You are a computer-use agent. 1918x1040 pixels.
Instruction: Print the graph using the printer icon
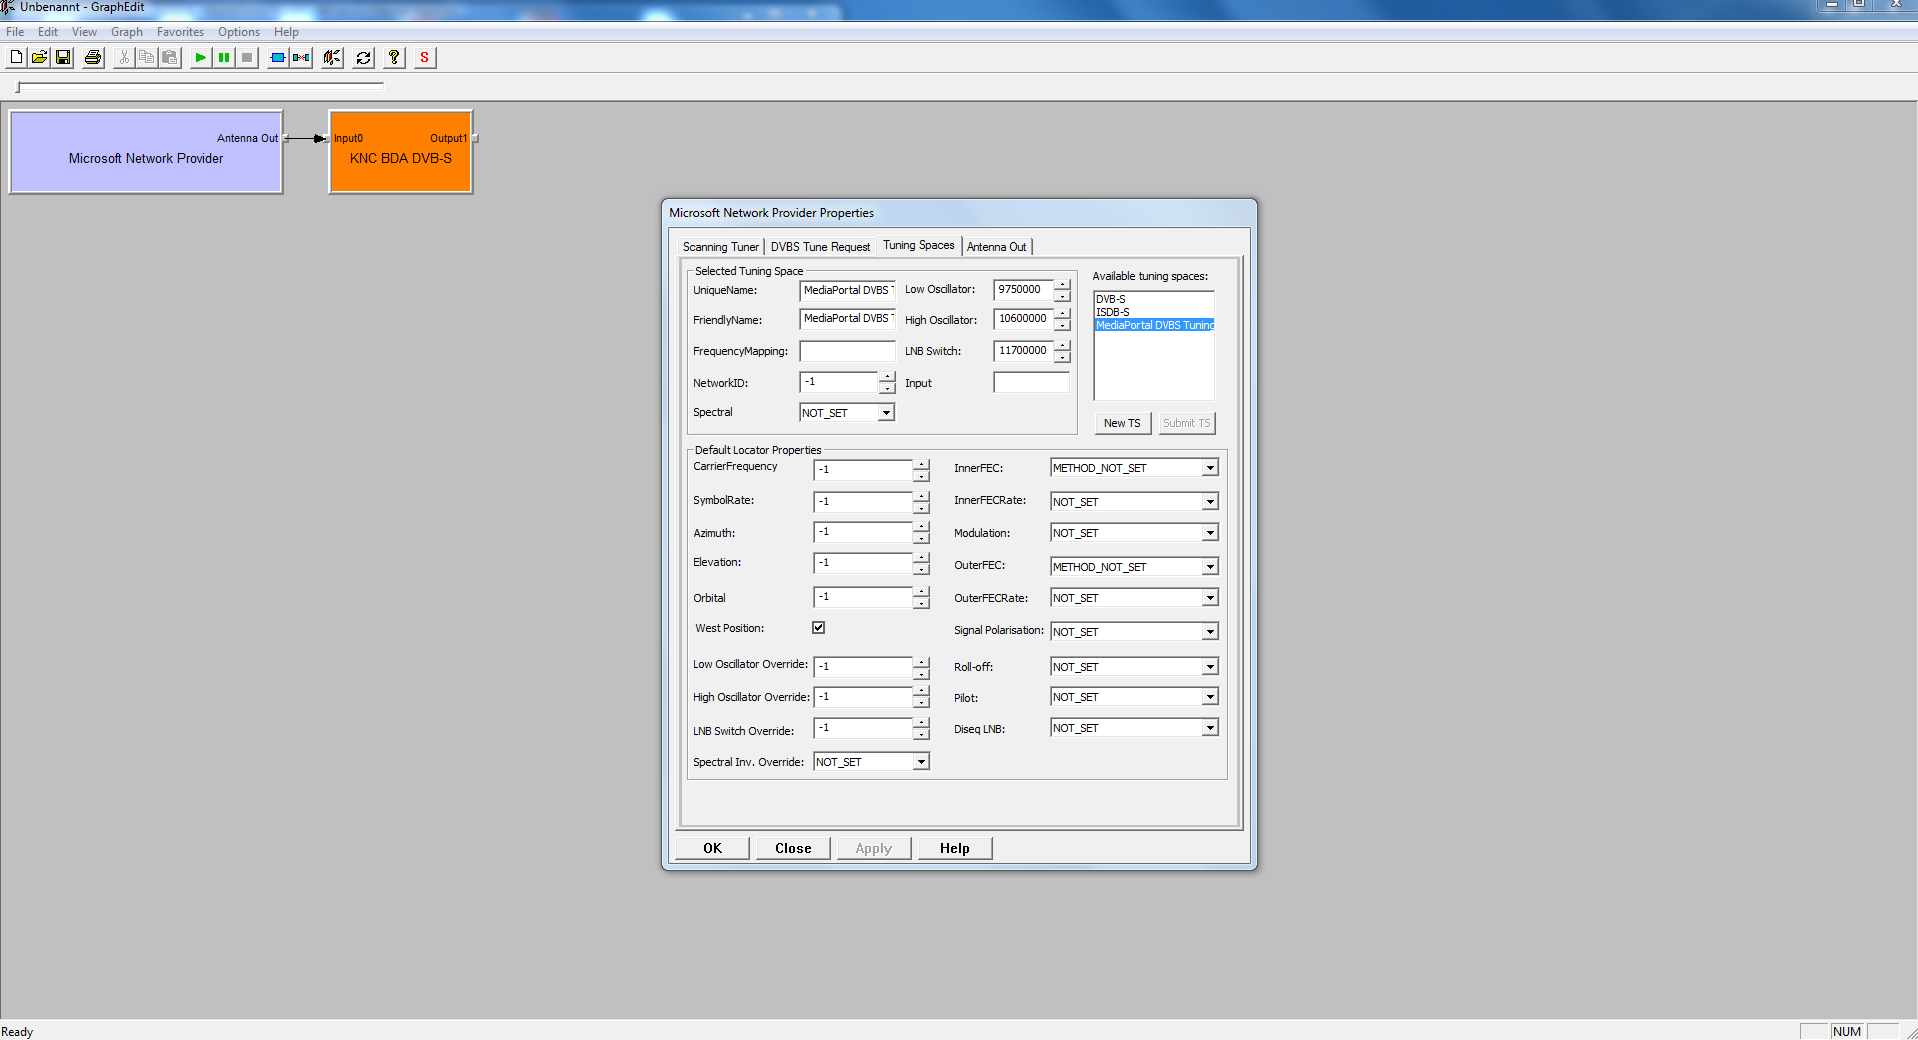[x=93, y=58]
